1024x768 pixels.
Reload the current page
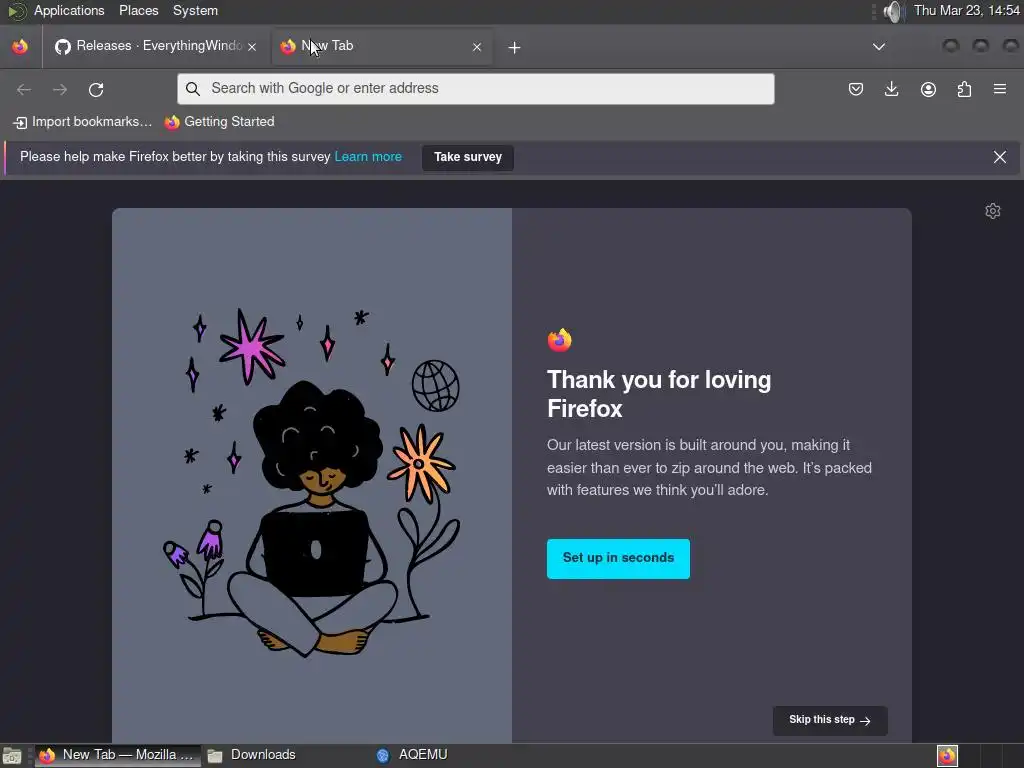[x=96, y=89]
